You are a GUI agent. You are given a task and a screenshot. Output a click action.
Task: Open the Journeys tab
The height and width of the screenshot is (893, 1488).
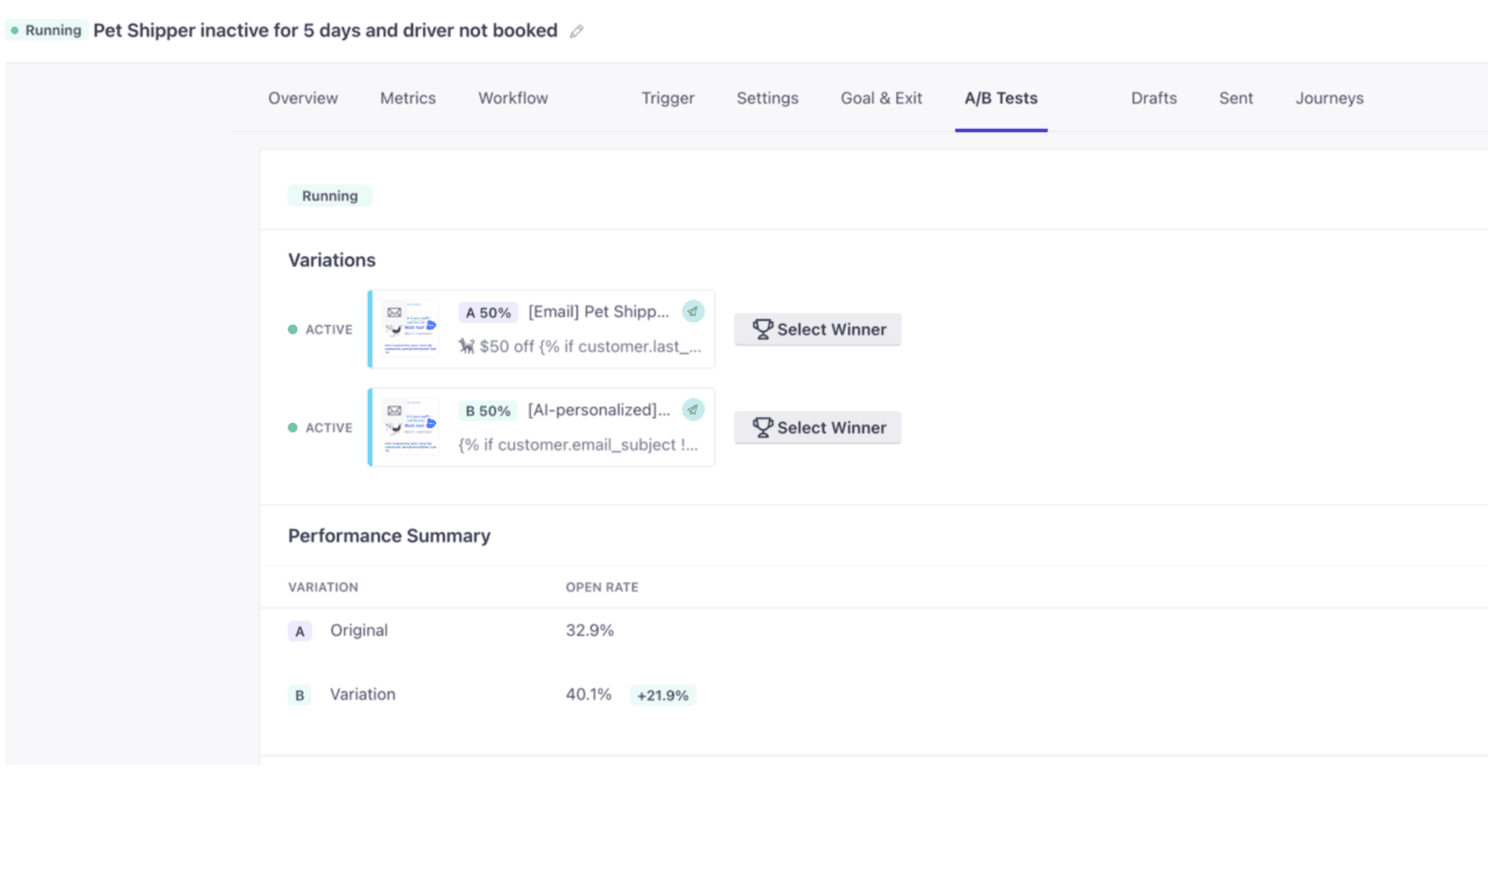click(1329, 98)
